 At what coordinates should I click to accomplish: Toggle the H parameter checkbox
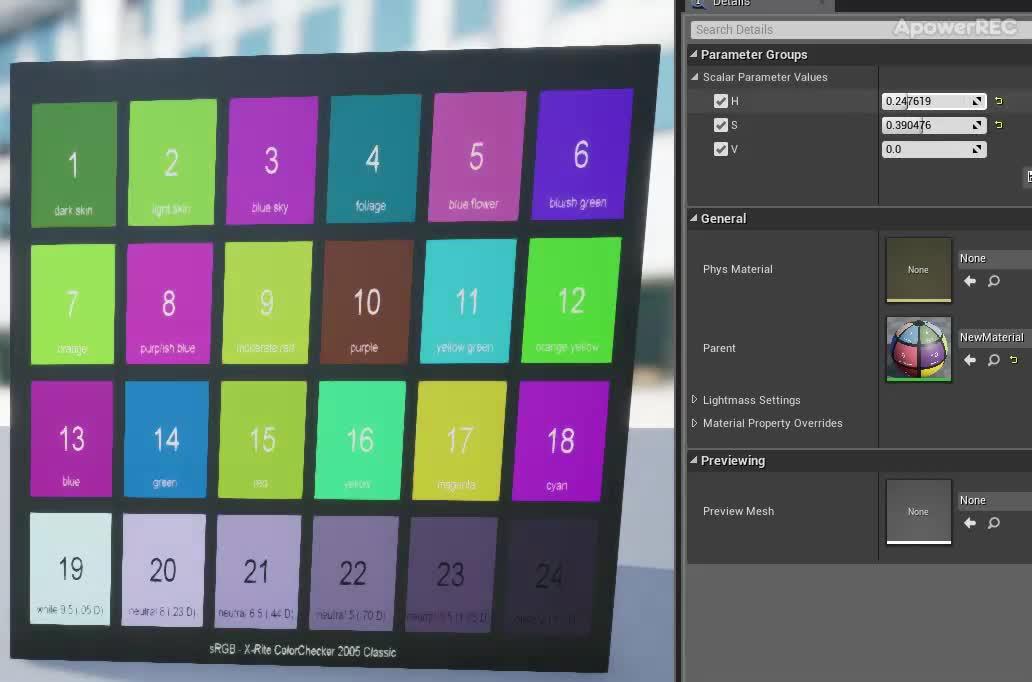tap(721, 101)
